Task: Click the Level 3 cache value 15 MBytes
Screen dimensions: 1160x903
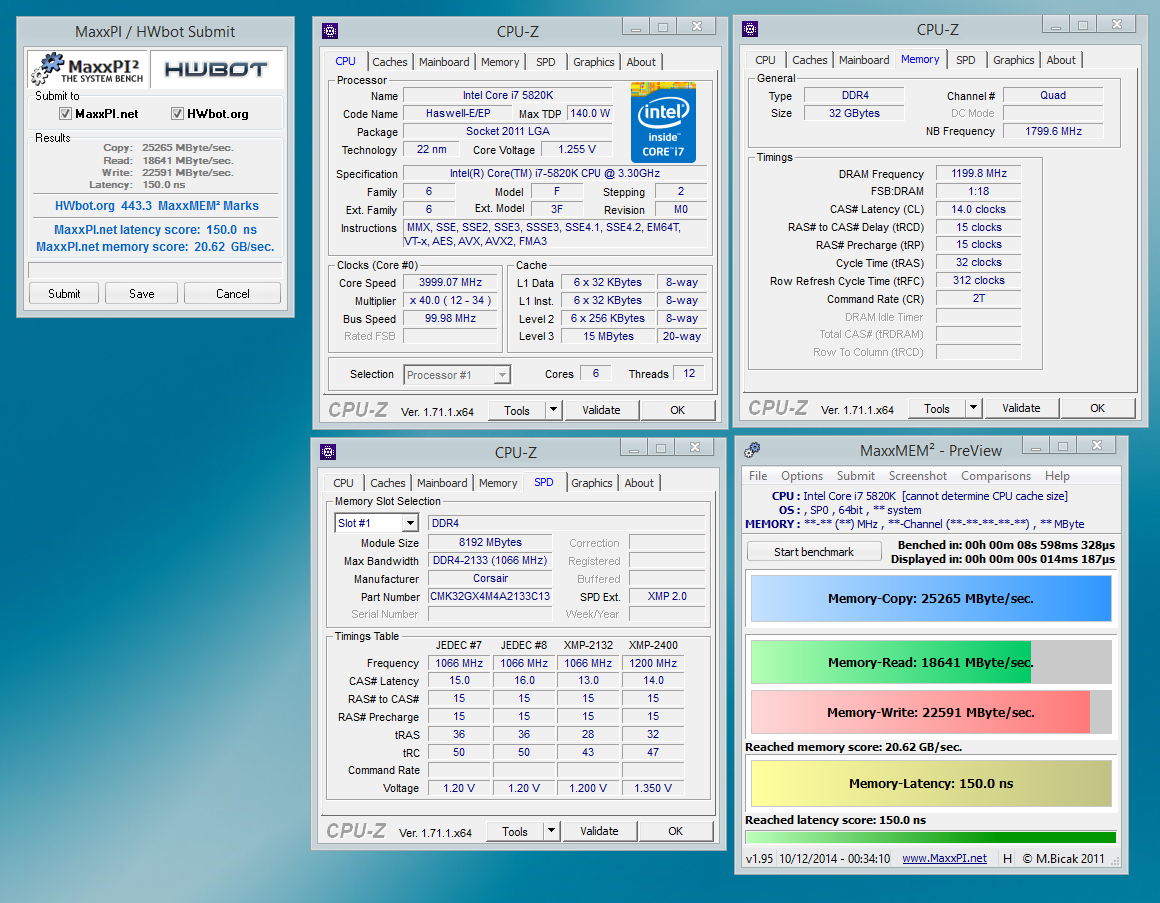Action: [x=608, y=336]
